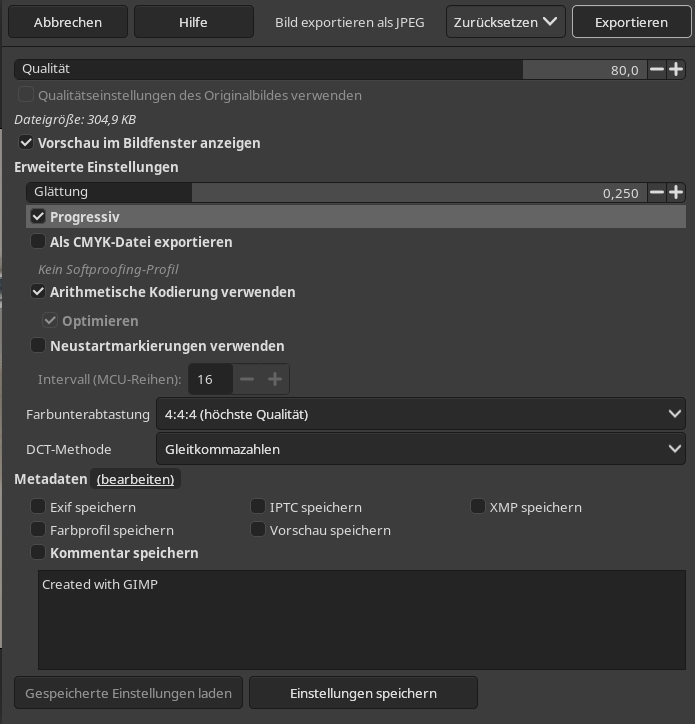The width and height of the screenshot is (695, 724).
Task: Increase Glättung with the plus button
Action: (676, 193)
